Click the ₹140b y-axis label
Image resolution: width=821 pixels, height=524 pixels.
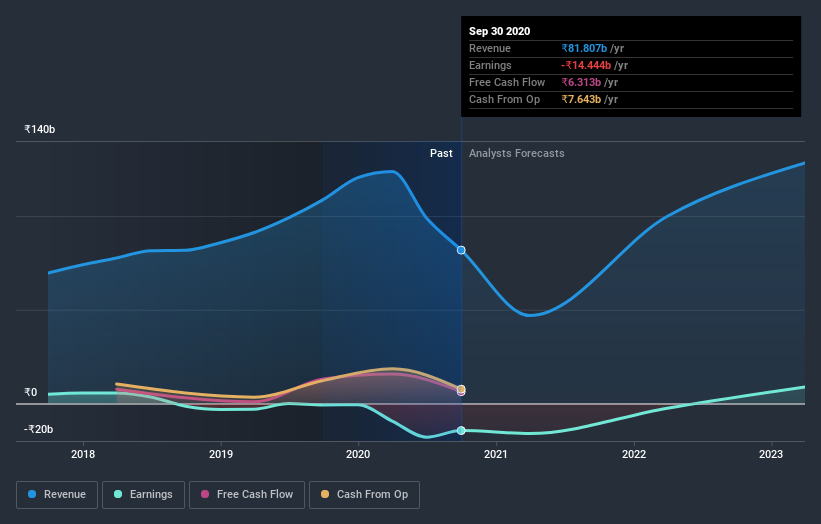[39, 129]
